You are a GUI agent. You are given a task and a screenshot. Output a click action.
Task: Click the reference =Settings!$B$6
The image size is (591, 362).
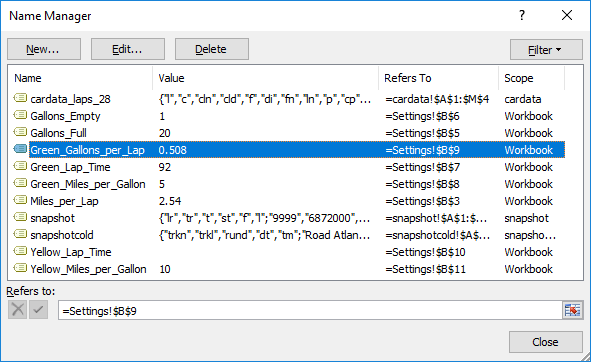422,116
